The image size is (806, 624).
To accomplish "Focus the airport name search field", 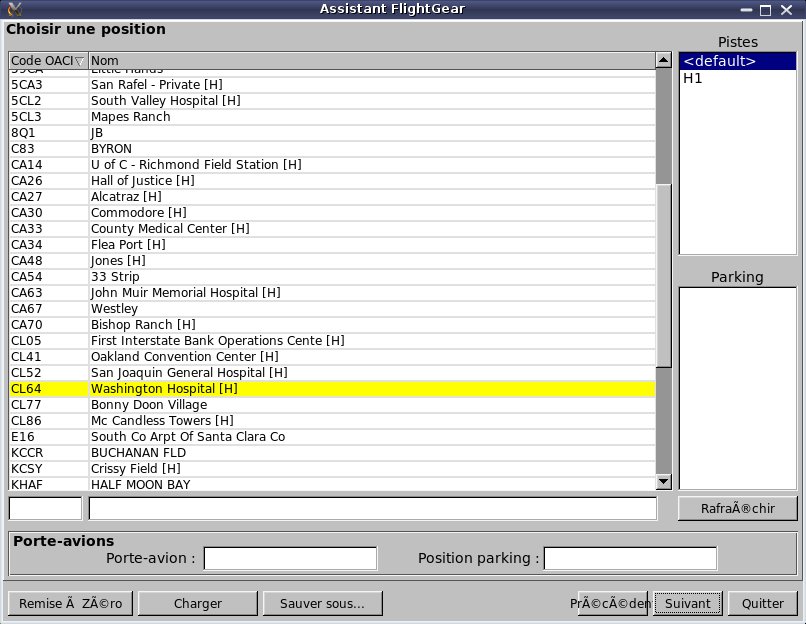I will click(x=373, y=508).
